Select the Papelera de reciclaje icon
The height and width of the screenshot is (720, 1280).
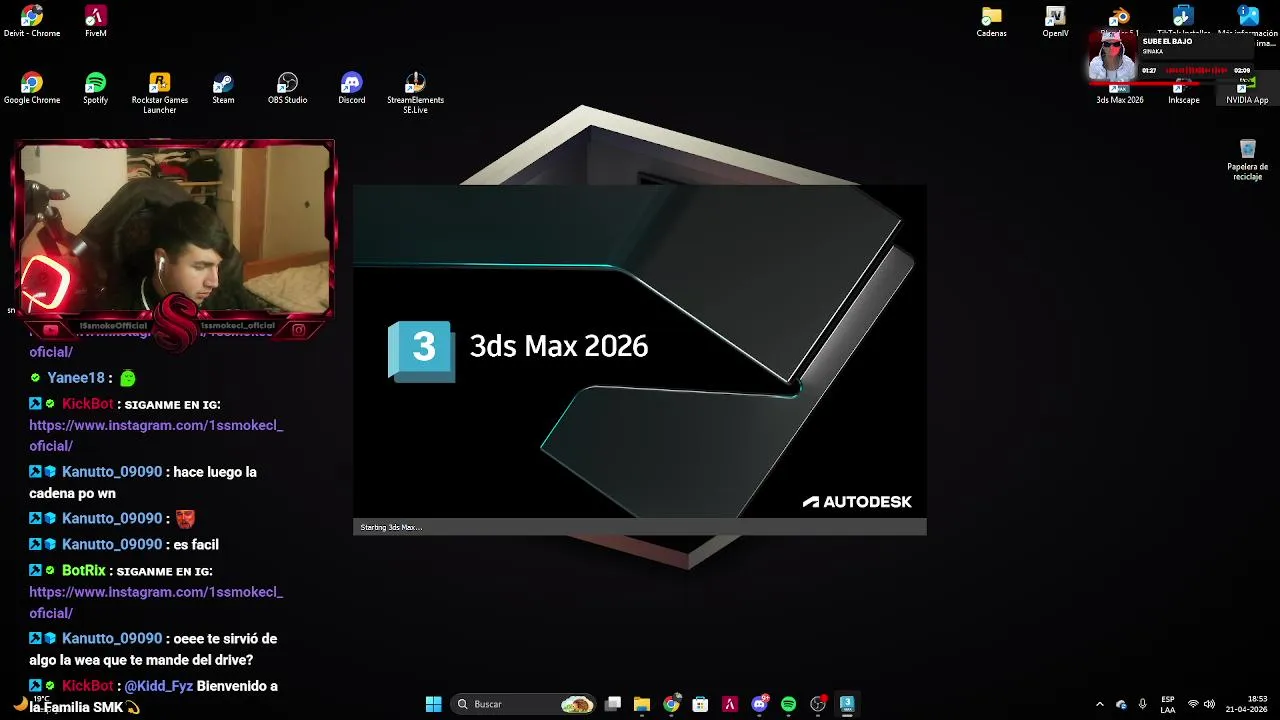point(1247,160)
